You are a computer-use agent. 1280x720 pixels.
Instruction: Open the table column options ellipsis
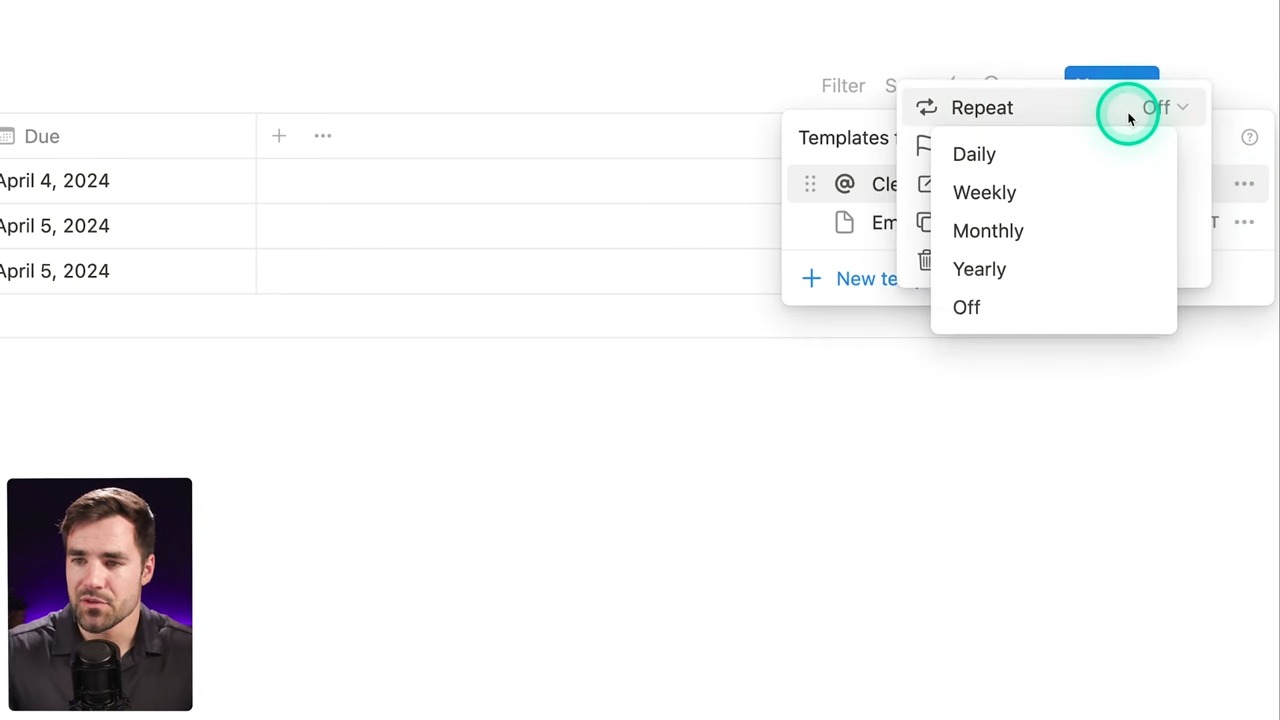pyautogui.click(x=323, y=136)
